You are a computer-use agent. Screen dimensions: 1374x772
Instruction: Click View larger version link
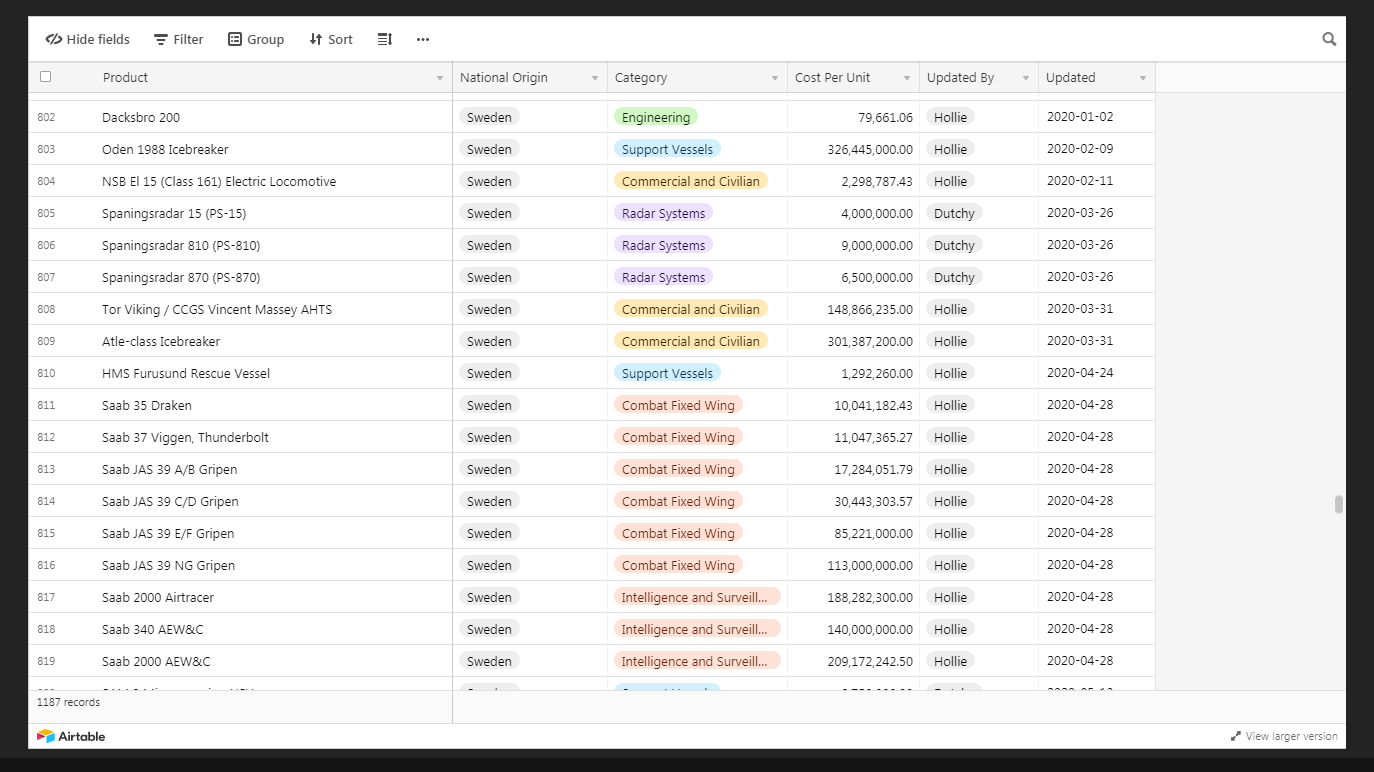tap(1284, 736)
